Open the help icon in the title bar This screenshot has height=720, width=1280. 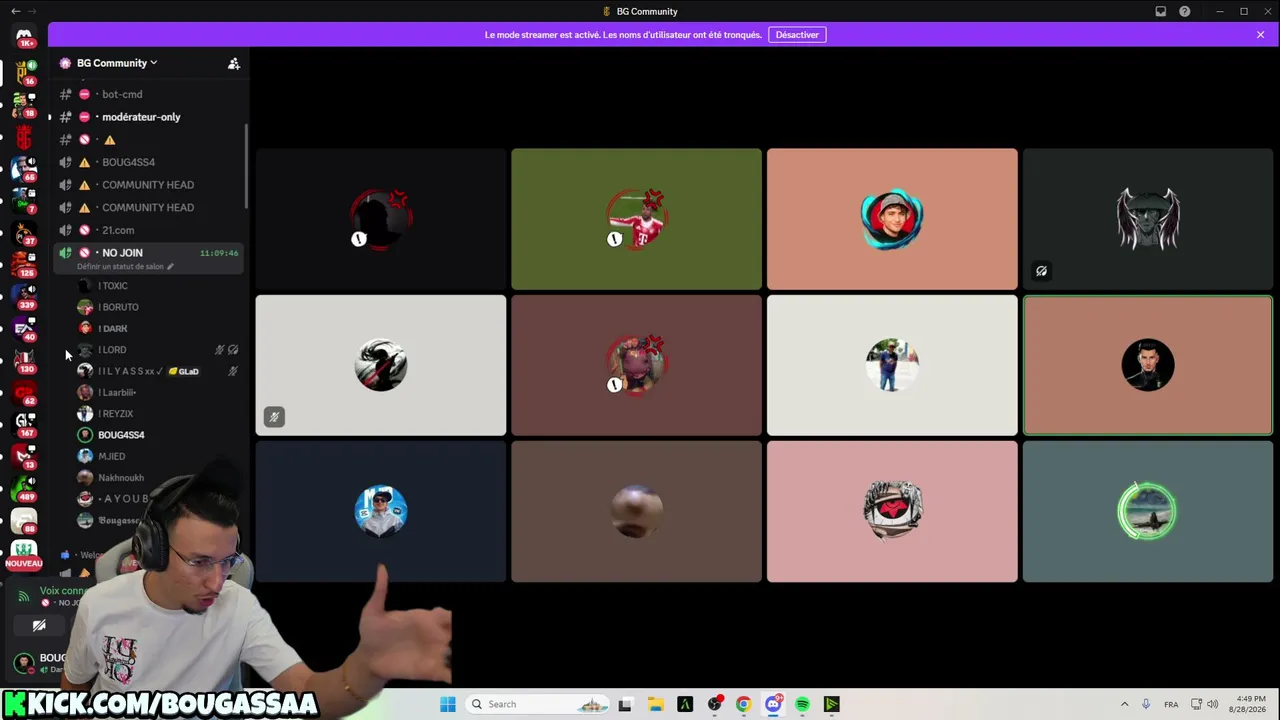[1185, 11]
